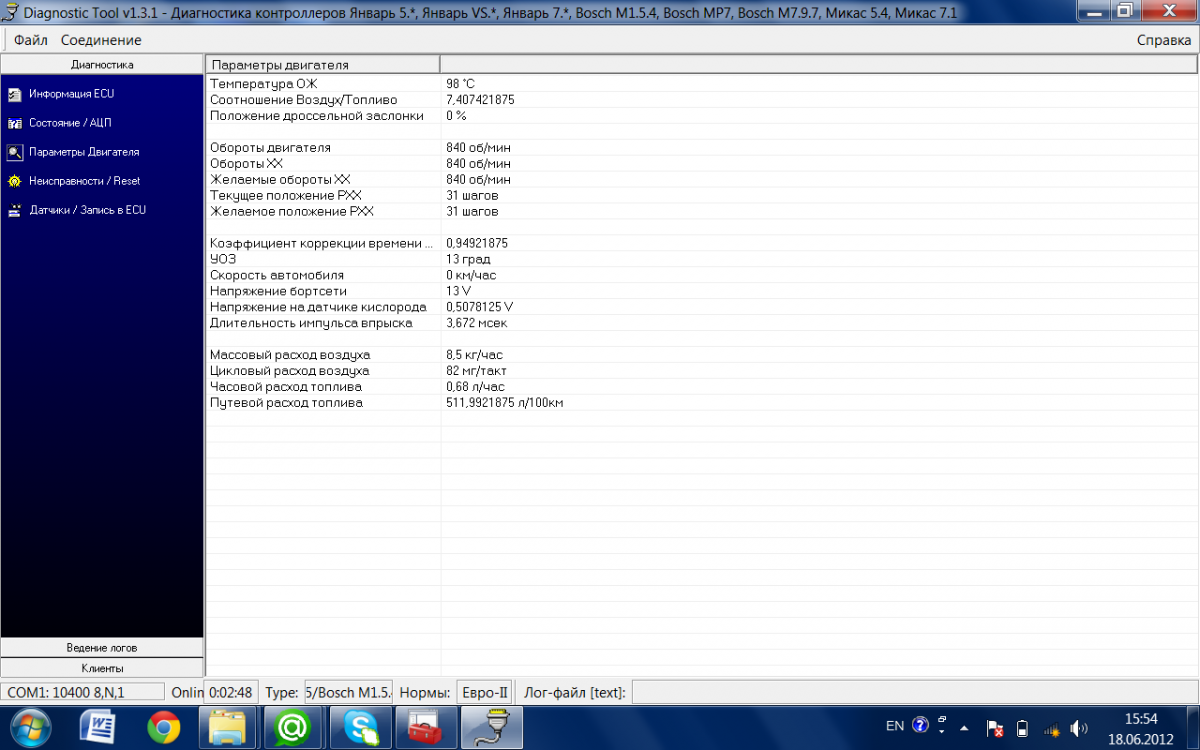Image resolution: width=1200 pixels, height=750 pixels.
Task: Click the Состояние / АЦП sidebar icon
Action: (14, 123)
